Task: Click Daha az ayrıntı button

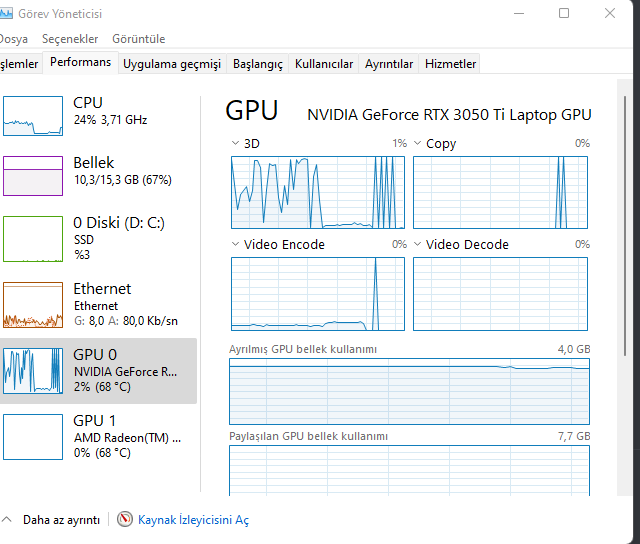Action: point(61,520)
